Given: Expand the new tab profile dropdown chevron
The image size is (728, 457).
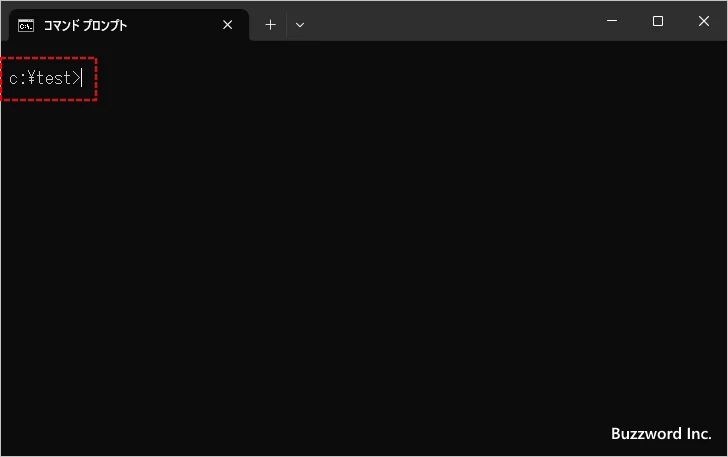Looking at the screenshot, I should [x=300, y=25].
